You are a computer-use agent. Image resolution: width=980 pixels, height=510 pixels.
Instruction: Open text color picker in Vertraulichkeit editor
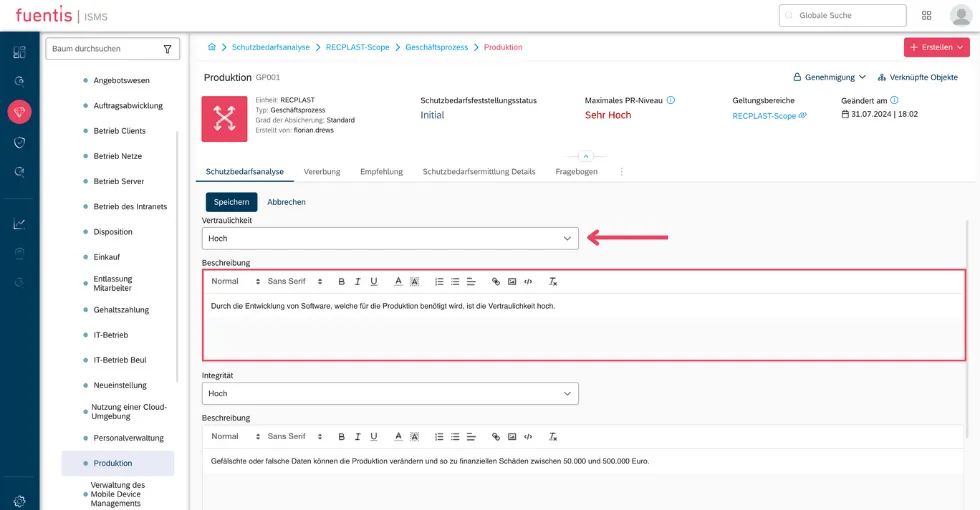[398, 282]
